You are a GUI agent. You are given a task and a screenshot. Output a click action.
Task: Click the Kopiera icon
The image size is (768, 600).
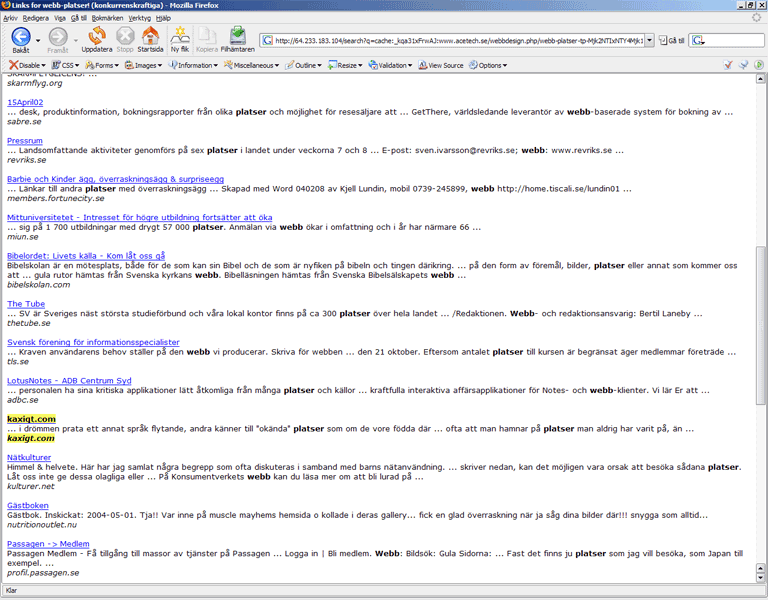(x=207, y=40)
